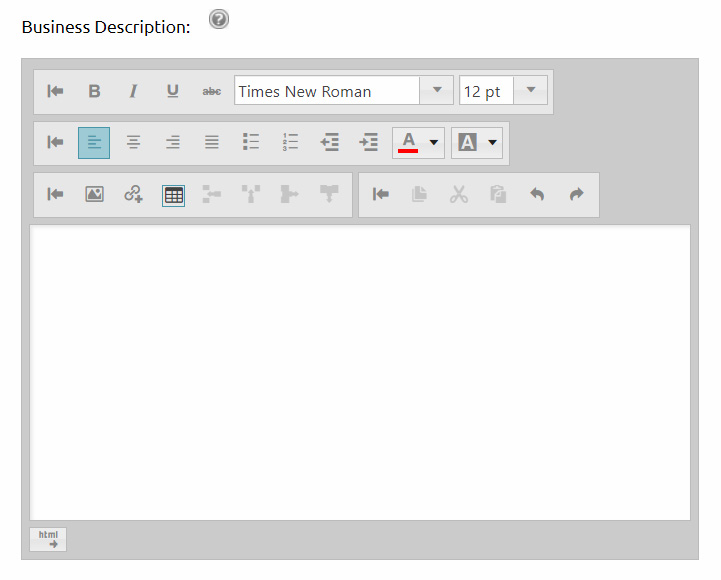721x580 pixels.
Task: Justify the paragraph text
Action: point(212,143)
